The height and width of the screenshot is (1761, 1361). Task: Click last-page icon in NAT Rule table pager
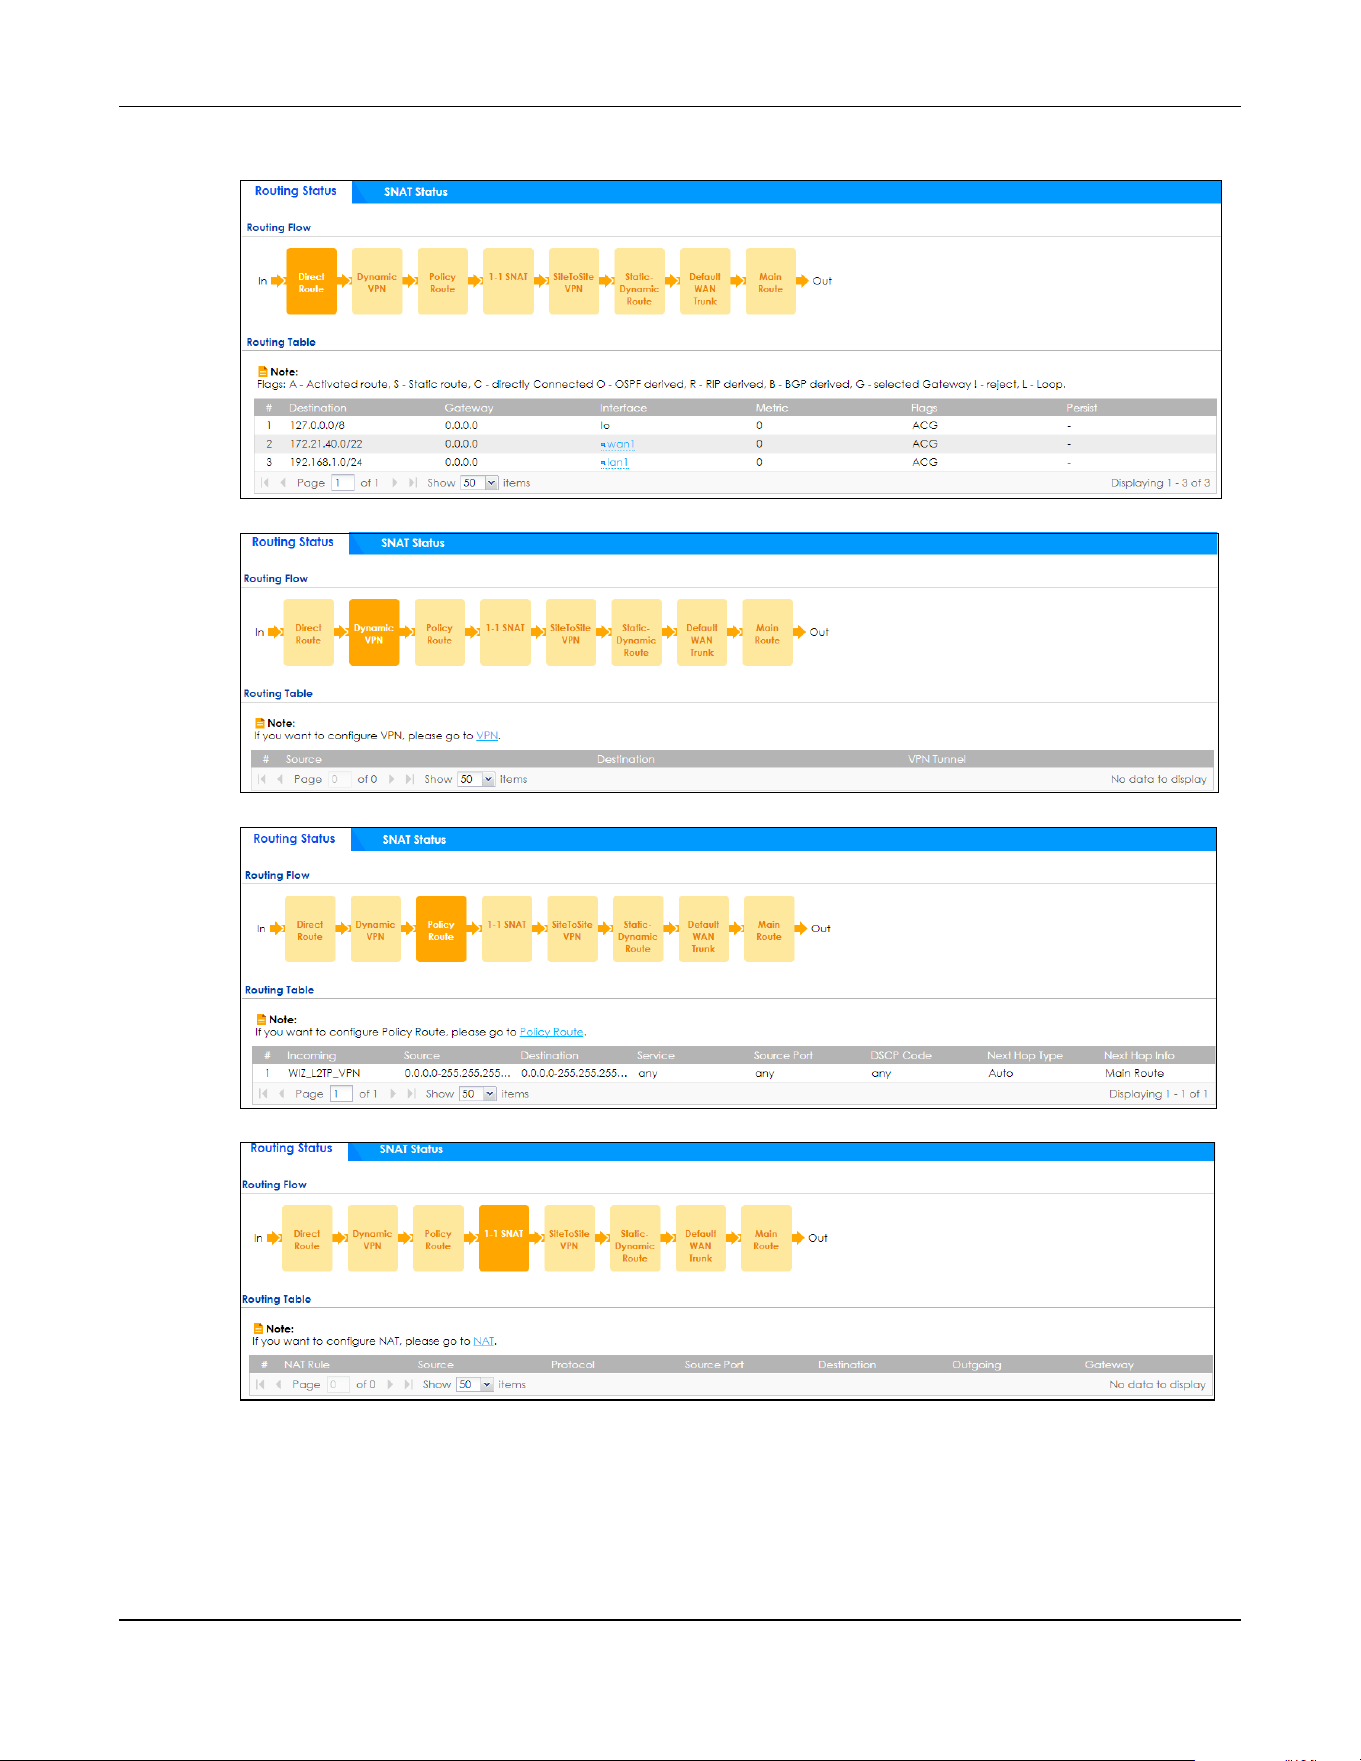(408, 1385)
